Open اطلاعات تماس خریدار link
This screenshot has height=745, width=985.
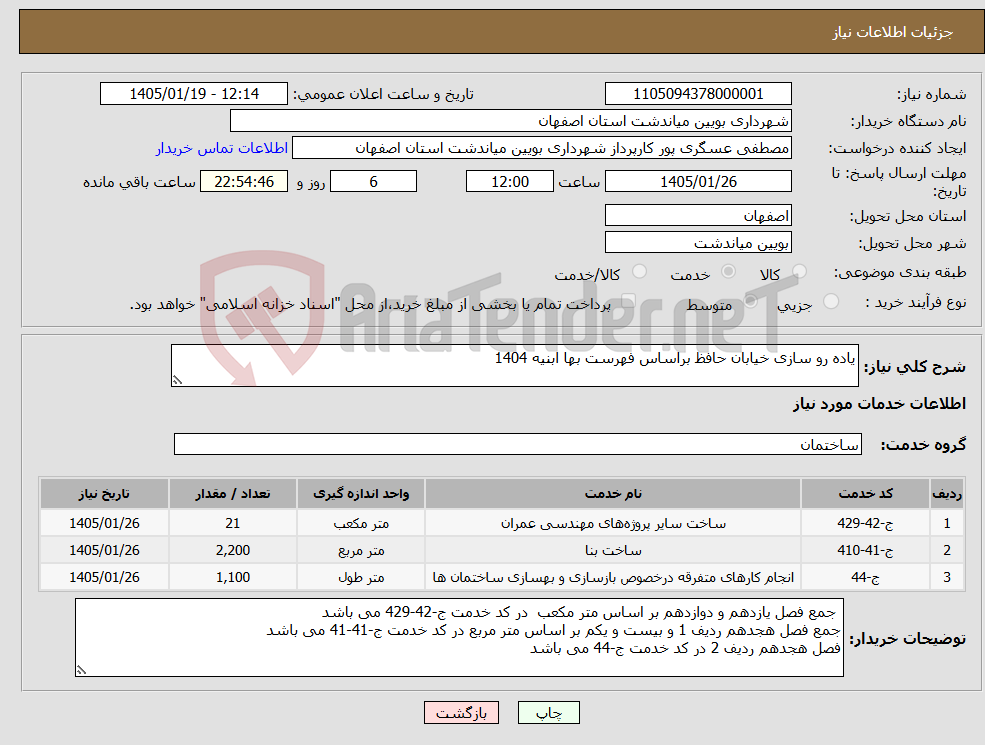[x=222, y=148]
